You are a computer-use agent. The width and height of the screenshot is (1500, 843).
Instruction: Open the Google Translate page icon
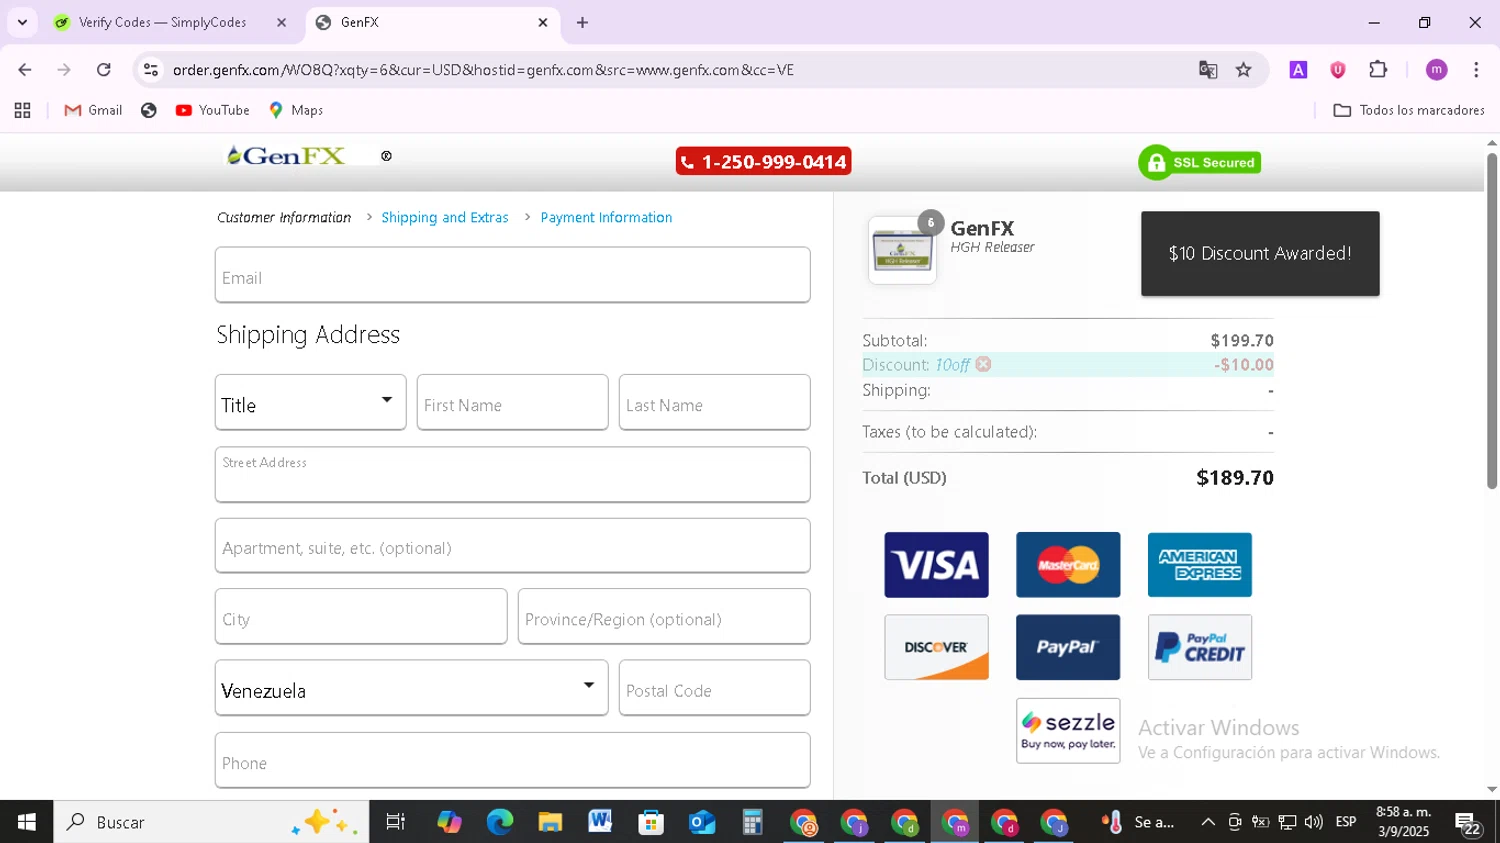[x=1208, y=70]
